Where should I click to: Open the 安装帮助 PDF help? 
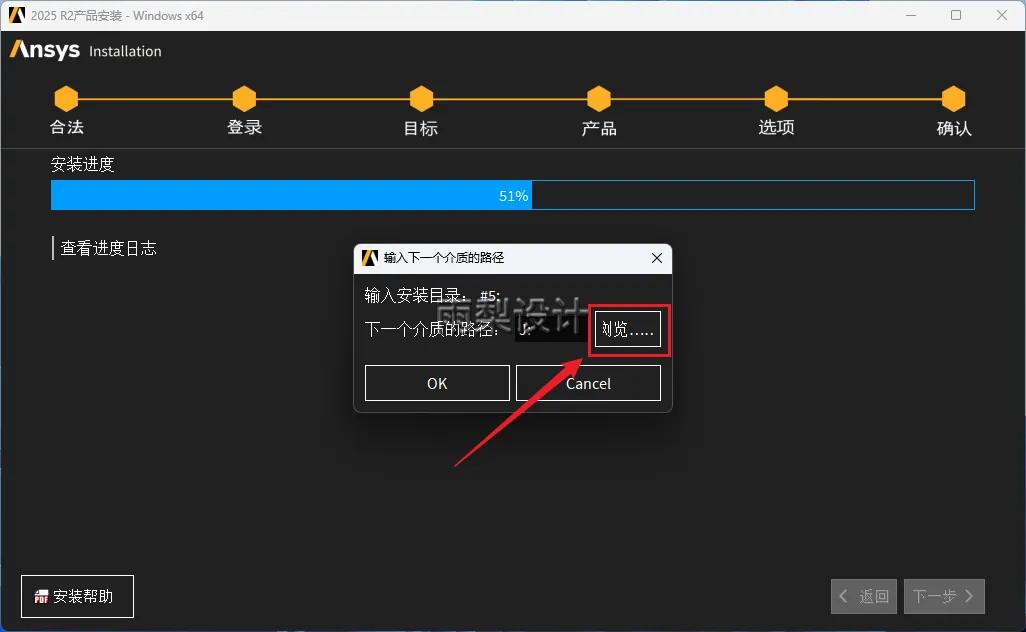coord(77,596)
